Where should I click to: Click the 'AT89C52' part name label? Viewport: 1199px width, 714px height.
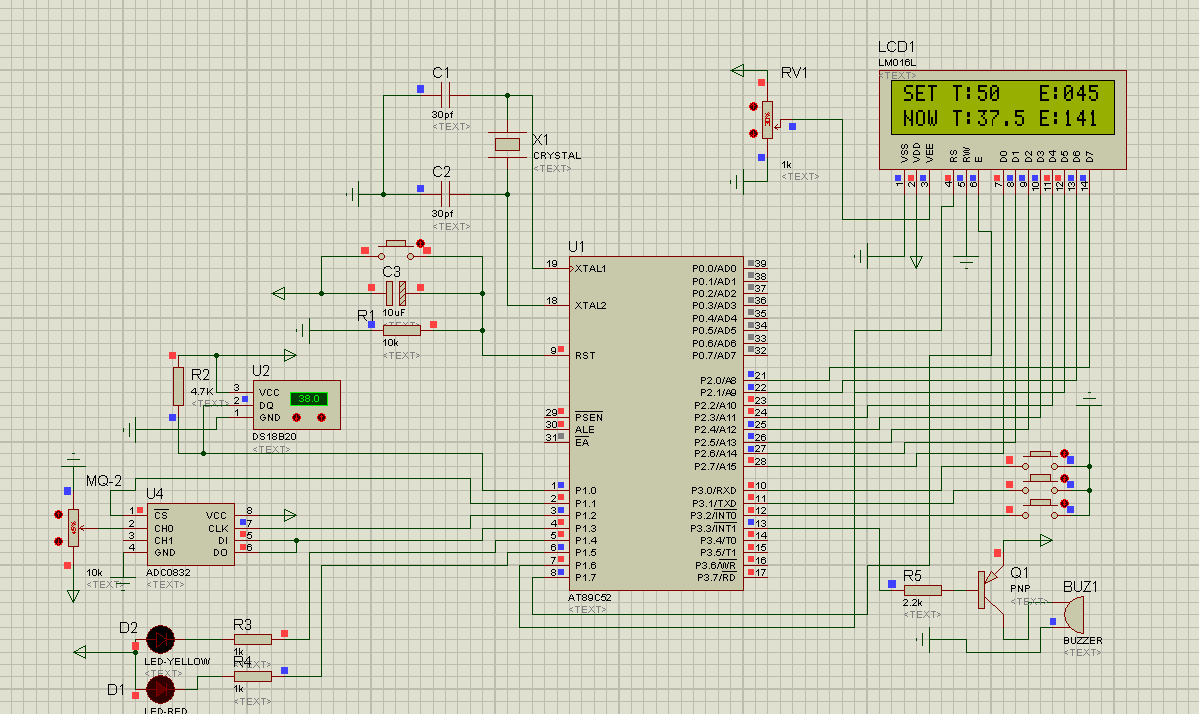590,598
